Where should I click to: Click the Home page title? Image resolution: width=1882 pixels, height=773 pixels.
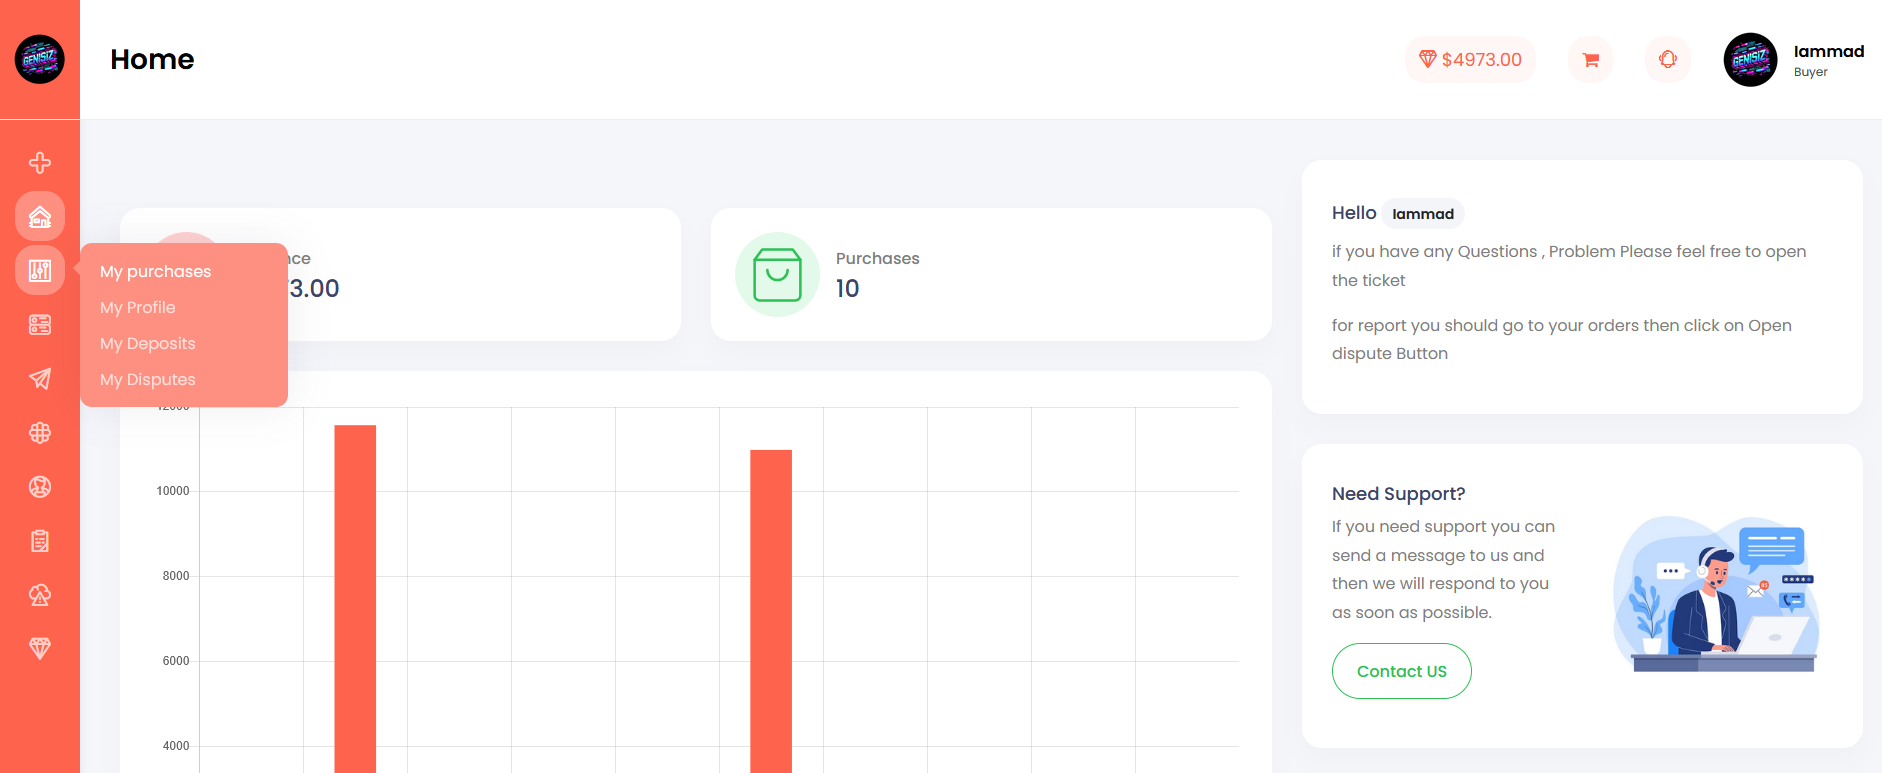coord(152,60)
